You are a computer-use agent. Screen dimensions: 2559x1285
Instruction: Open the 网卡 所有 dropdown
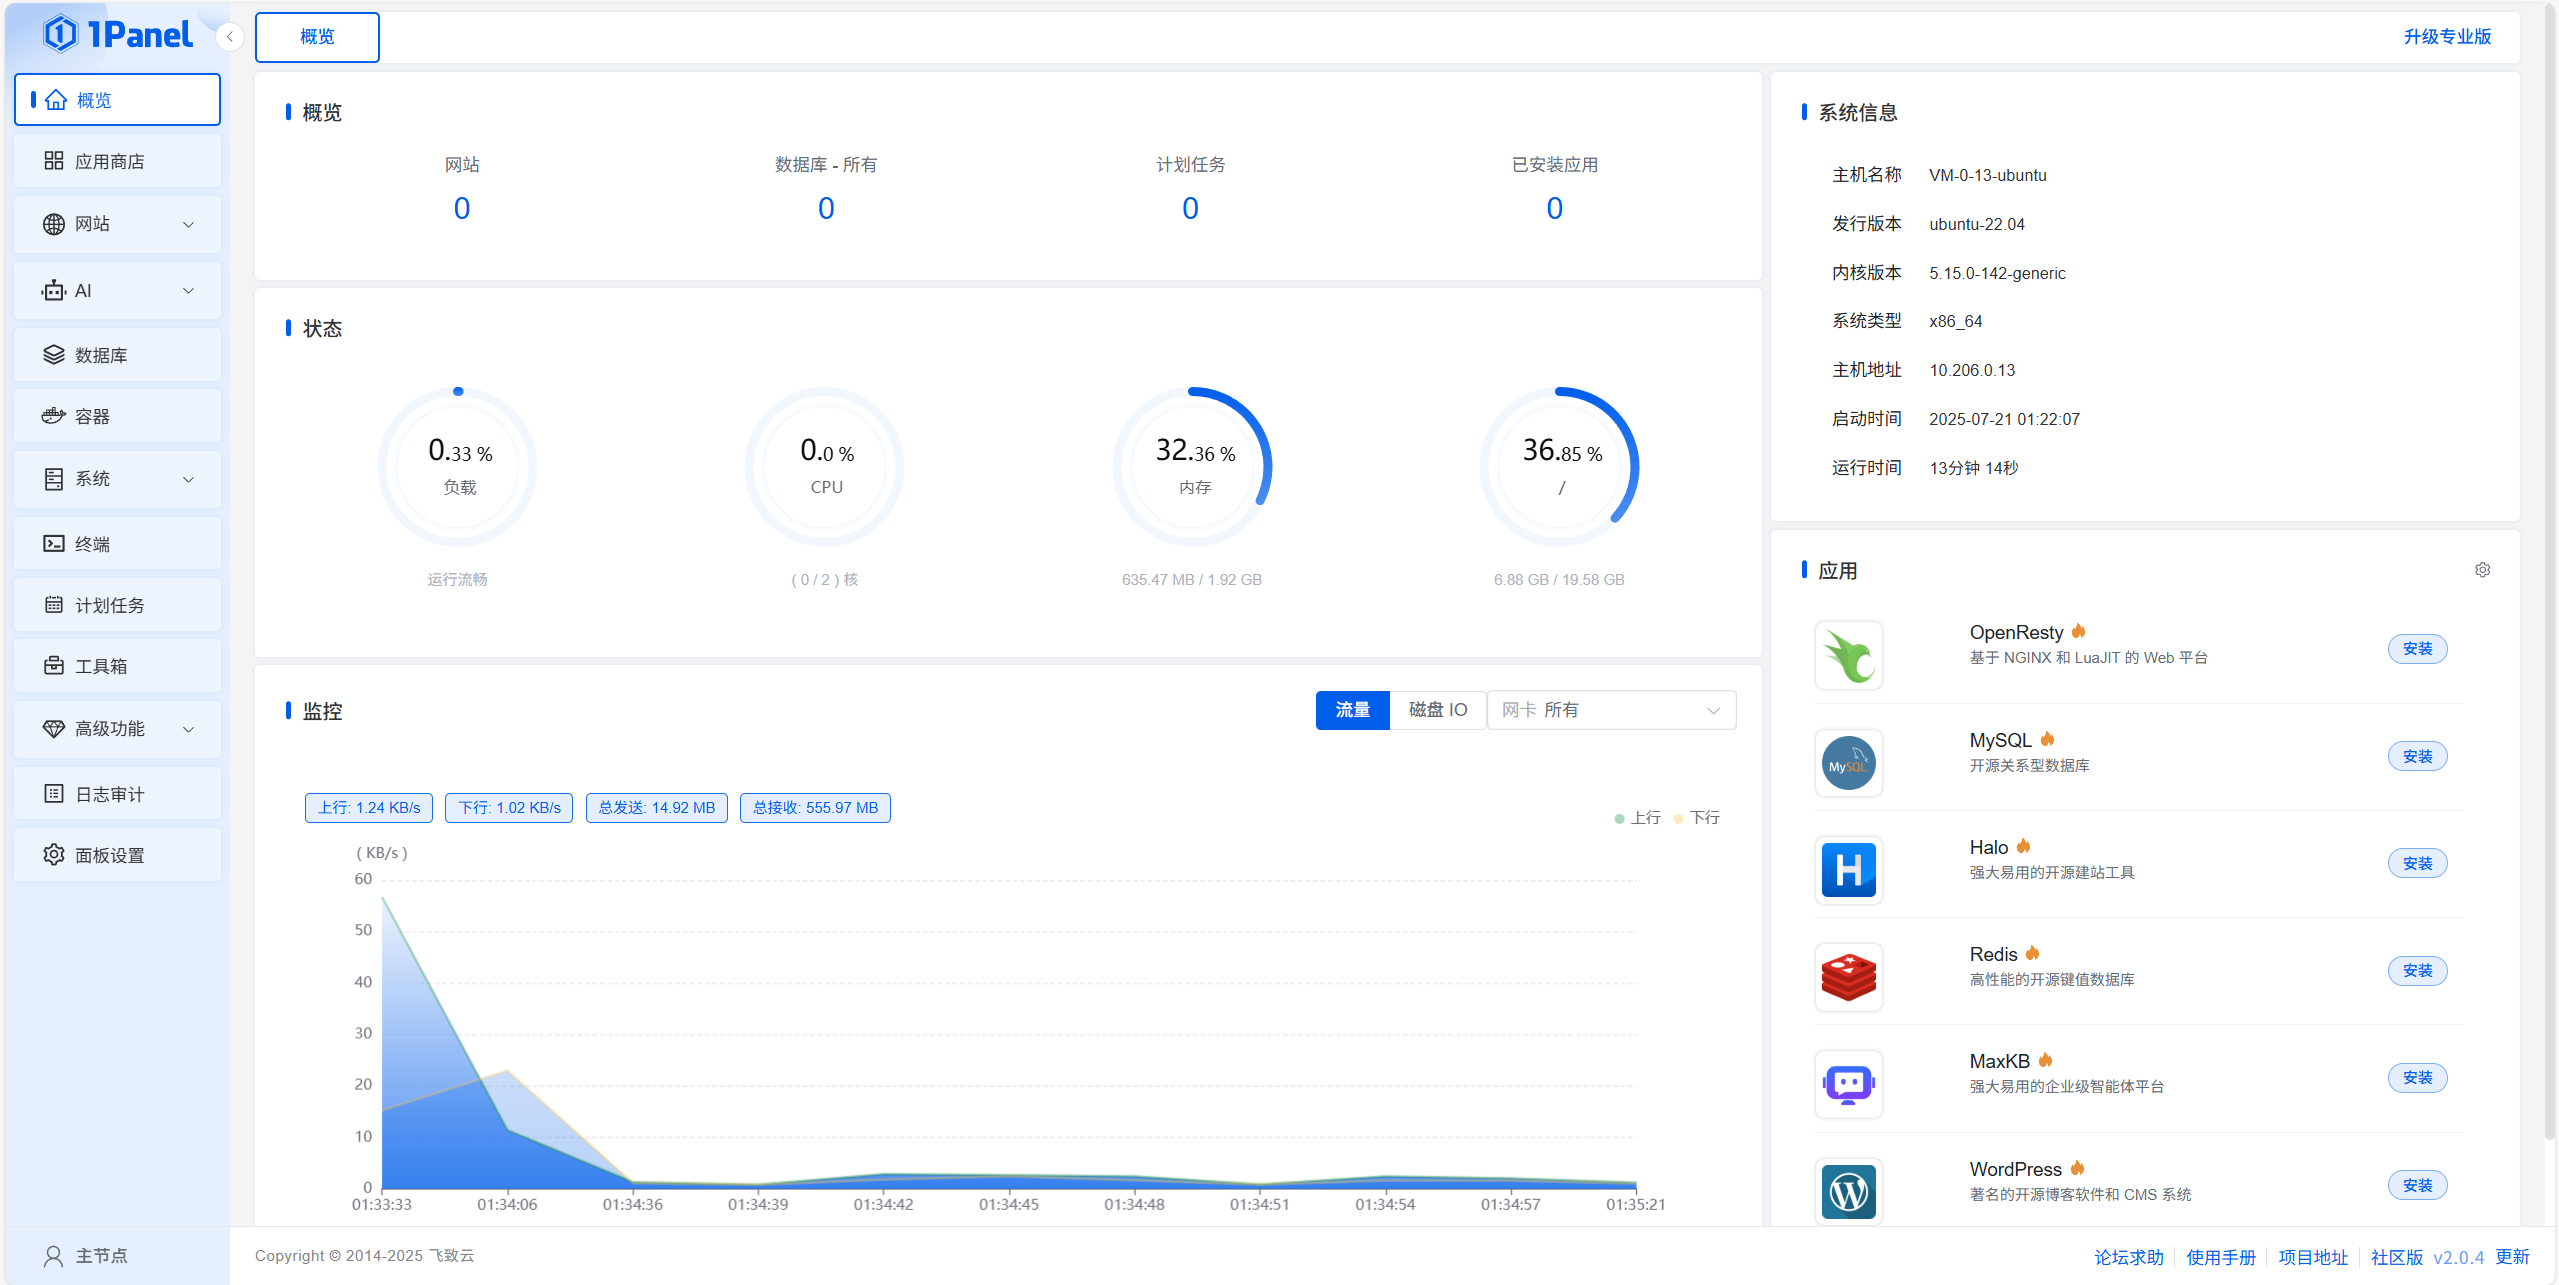1610,710
